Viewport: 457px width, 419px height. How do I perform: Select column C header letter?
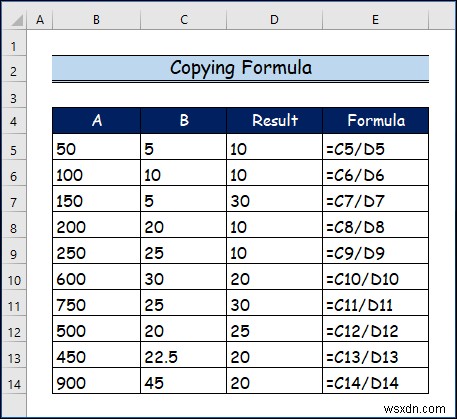tap(184, 20)
